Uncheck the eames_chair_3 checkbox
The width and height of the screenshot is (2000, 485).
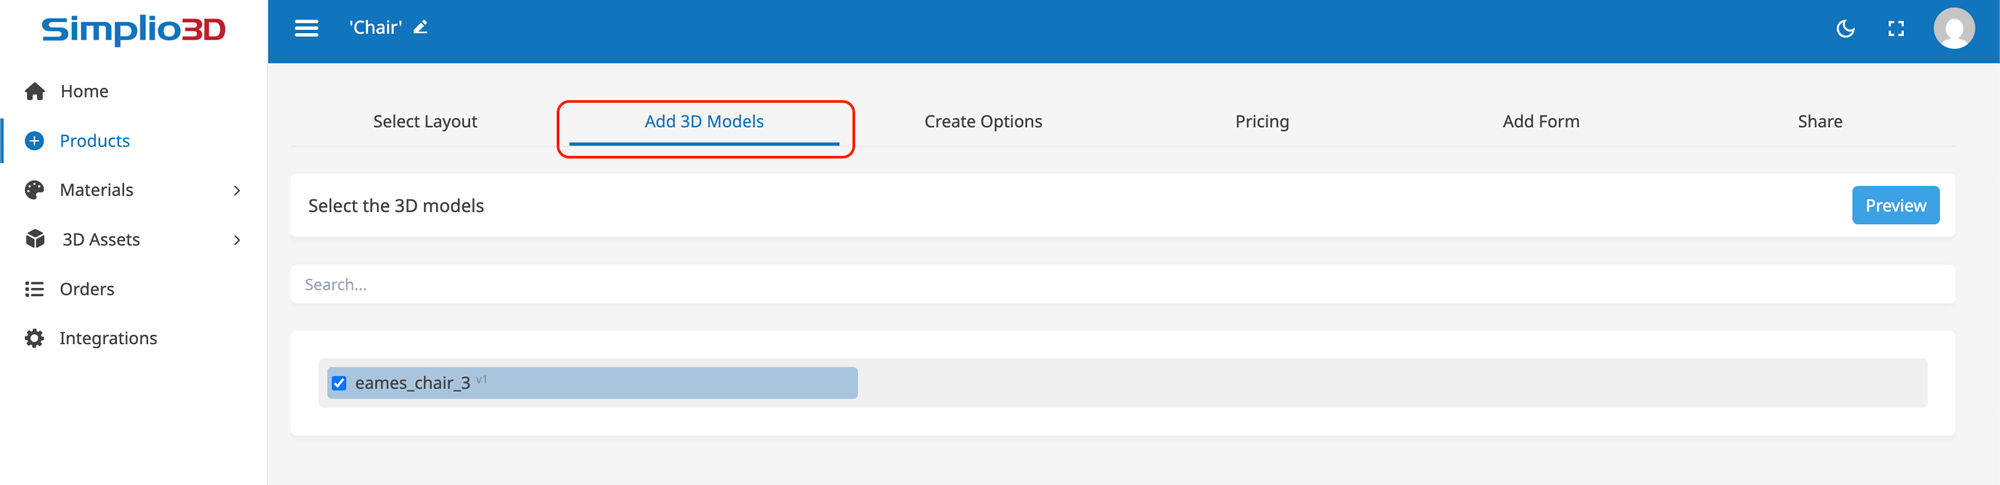coord(339,383)
